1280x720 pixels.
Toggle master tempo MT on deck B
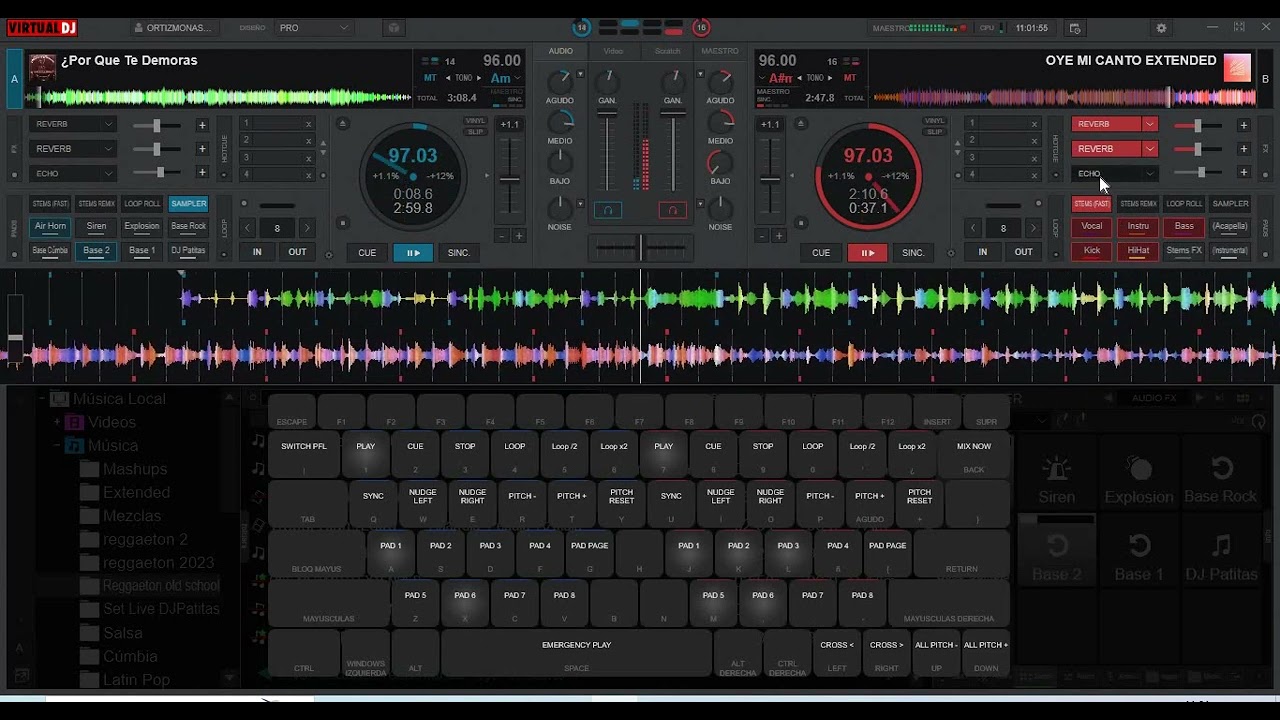pyautogui.click(x=849, y=78)
